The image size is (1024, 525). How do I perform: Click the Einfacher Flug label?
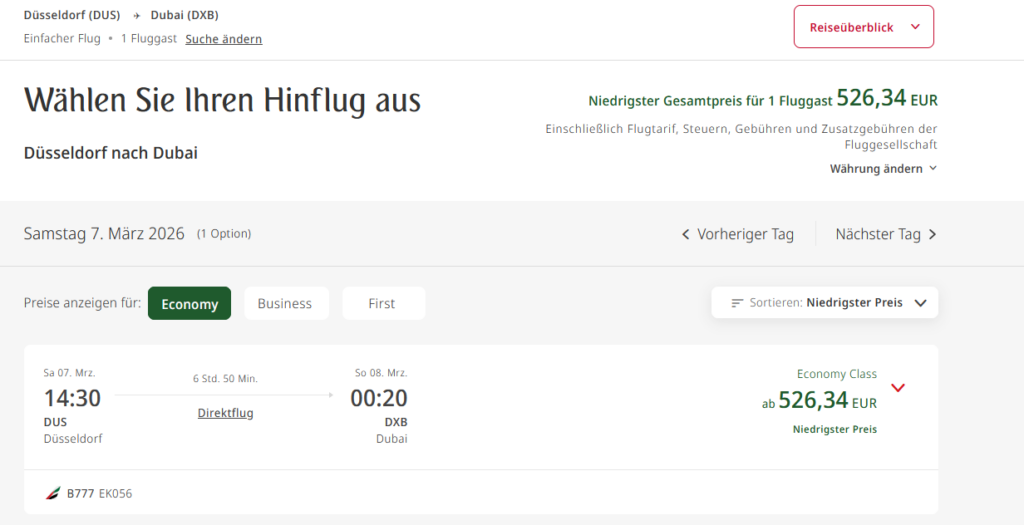62,39
